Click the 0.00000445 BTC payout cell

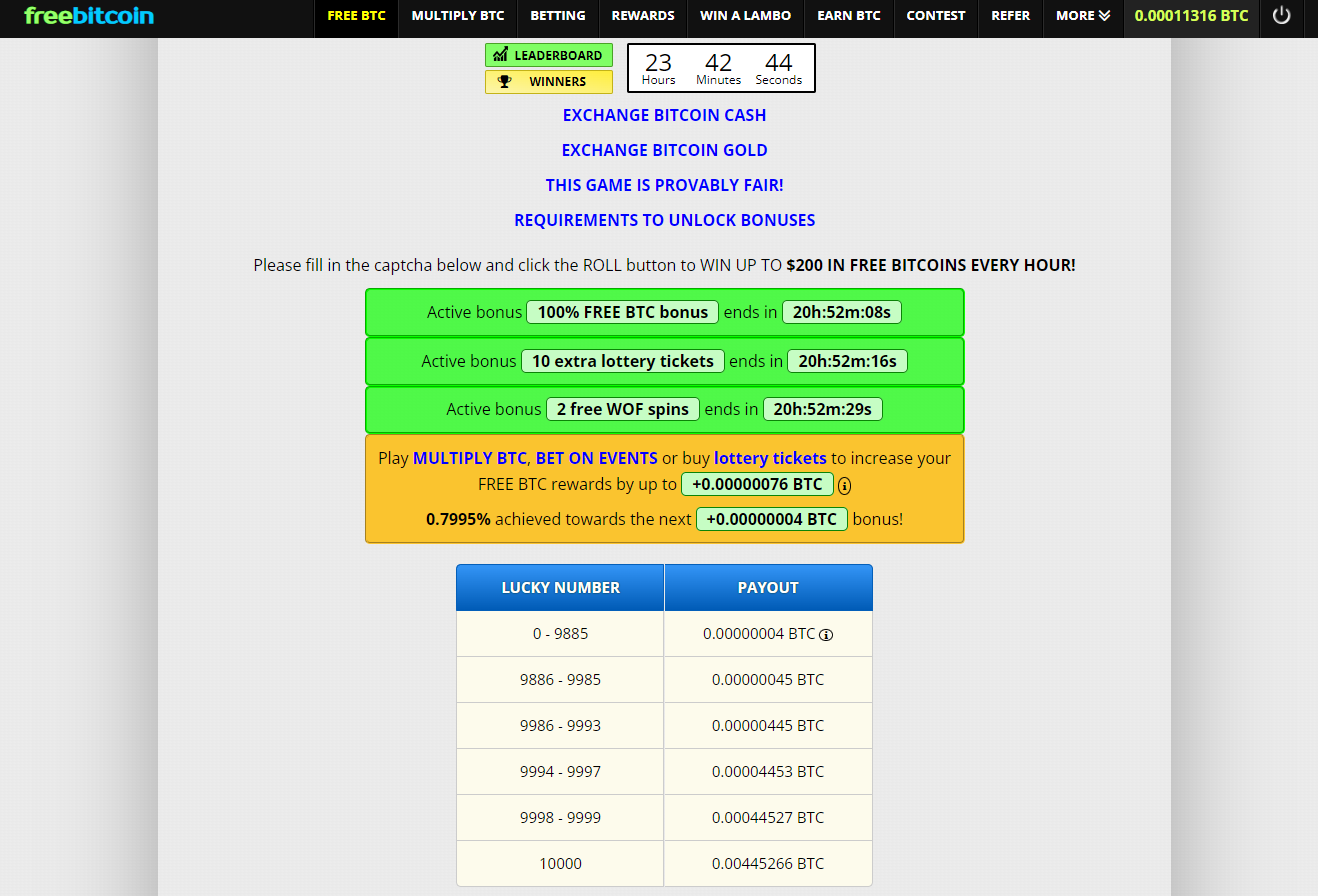click(768, 726)
